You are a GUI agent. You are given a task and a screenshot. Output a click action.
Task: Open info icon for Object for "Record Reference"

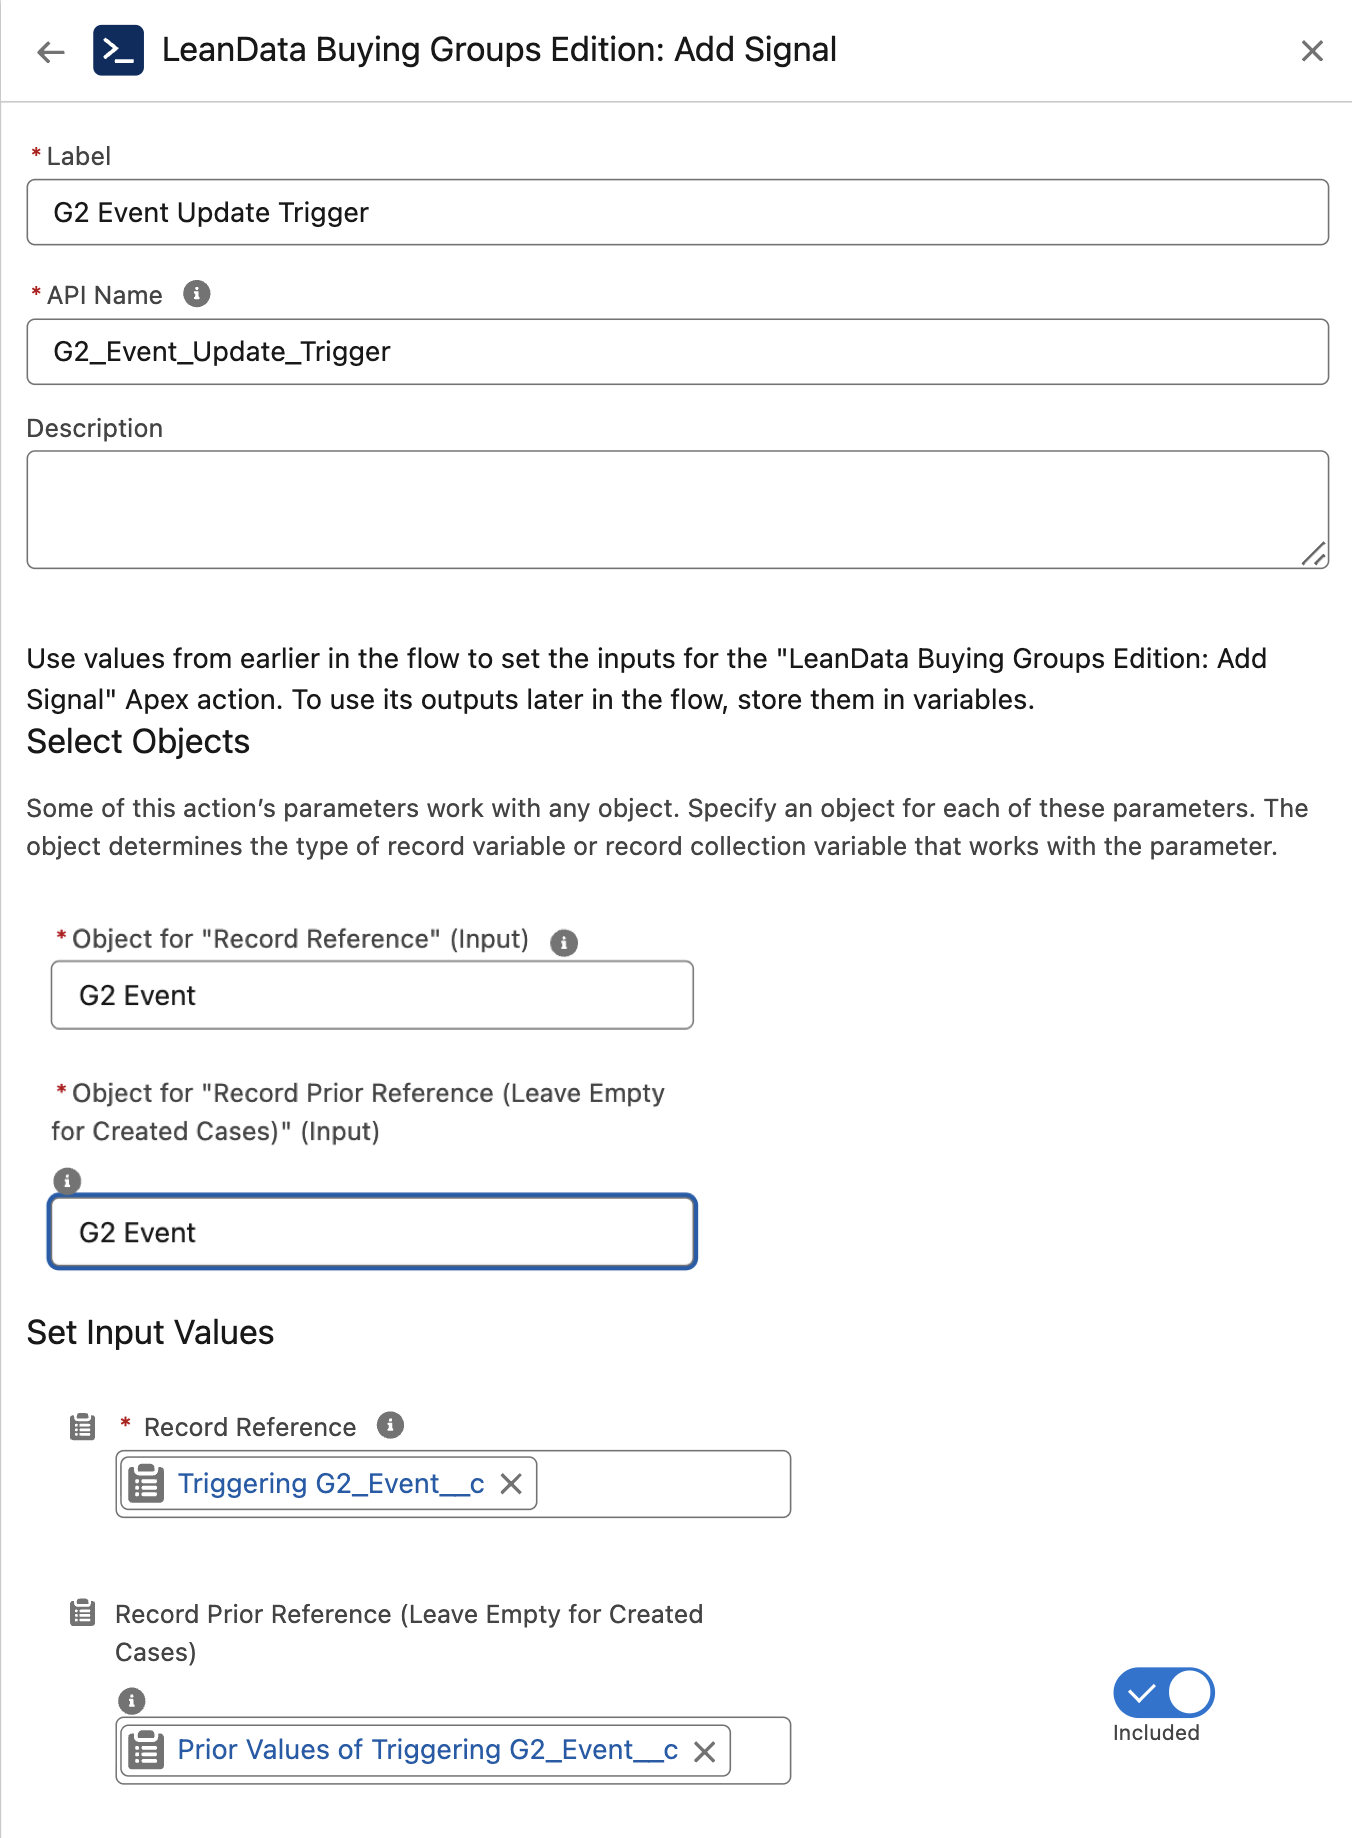(x=564, y=942)
